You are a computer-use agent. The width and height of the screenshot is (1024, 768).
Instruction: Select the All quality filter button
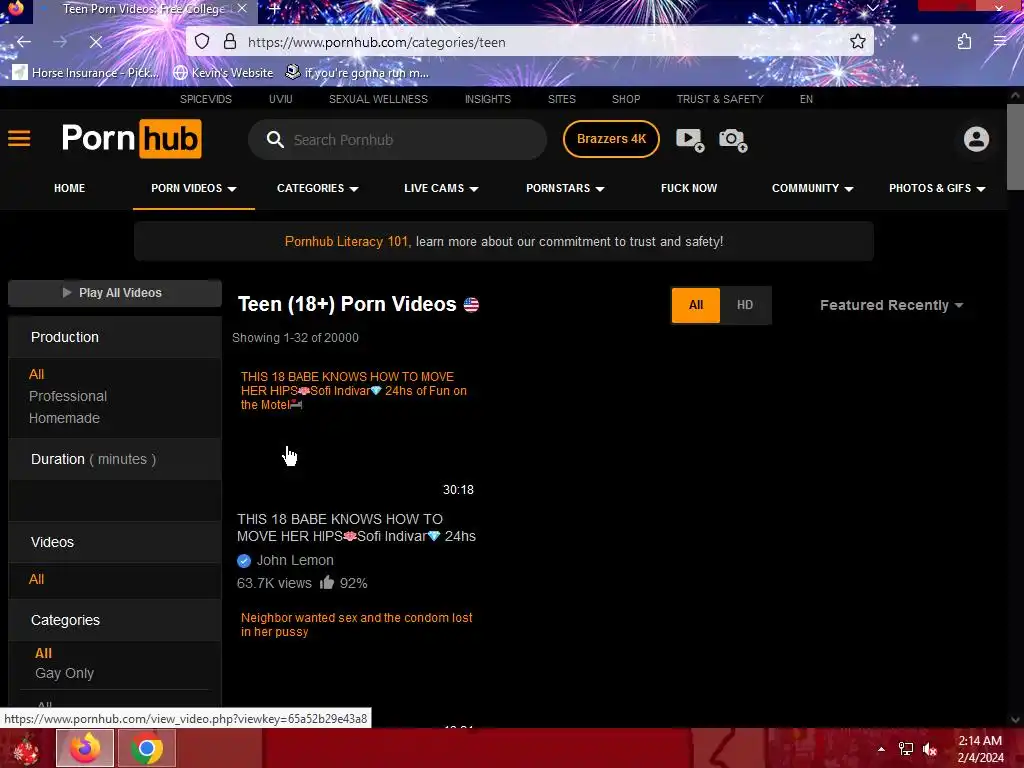(696, 305)
